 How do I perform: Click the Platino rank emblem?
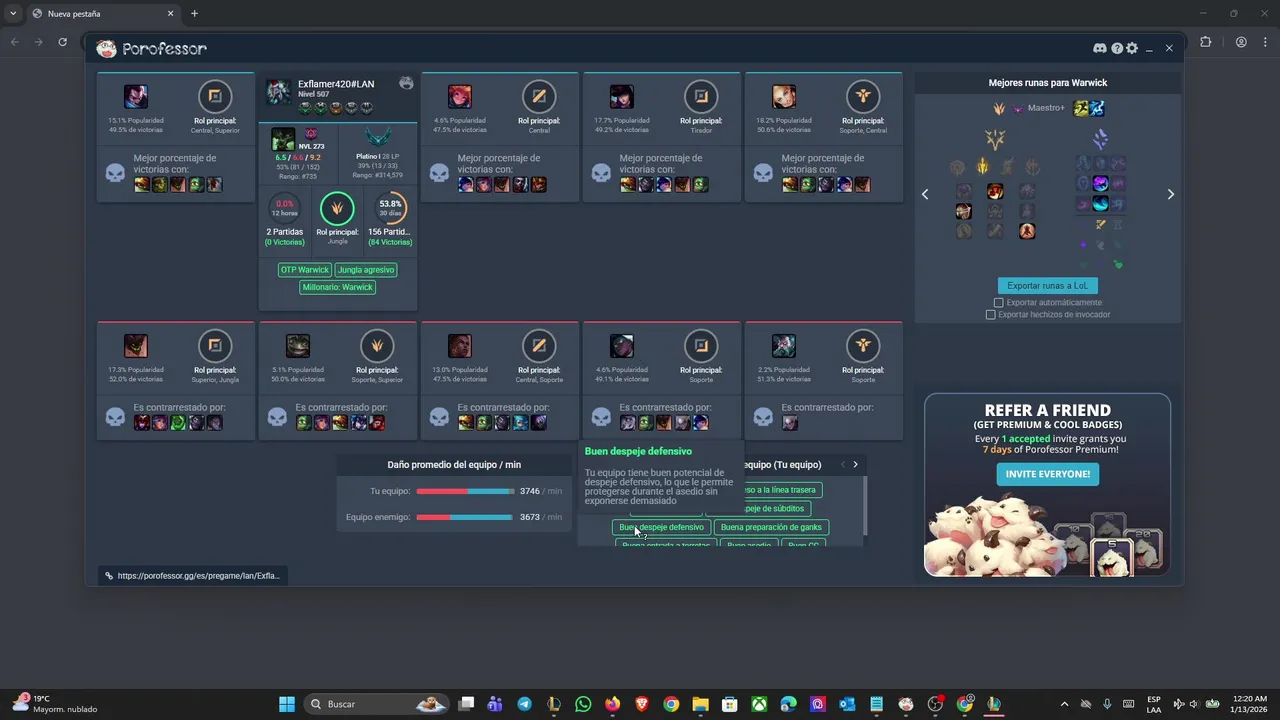(378, 137)
